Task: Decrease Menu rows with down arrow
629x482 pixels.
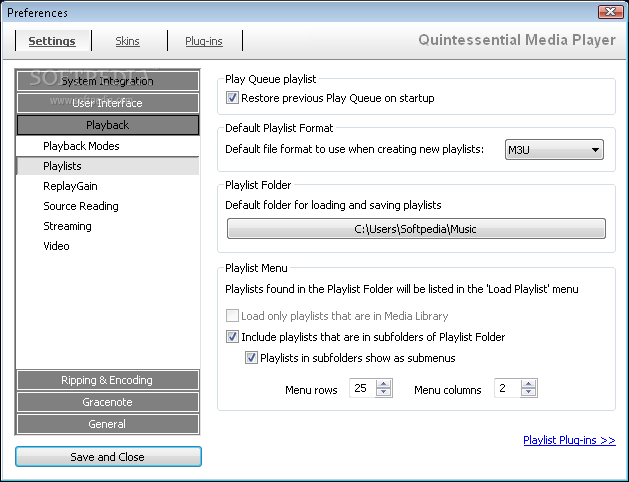Action: 383,393
